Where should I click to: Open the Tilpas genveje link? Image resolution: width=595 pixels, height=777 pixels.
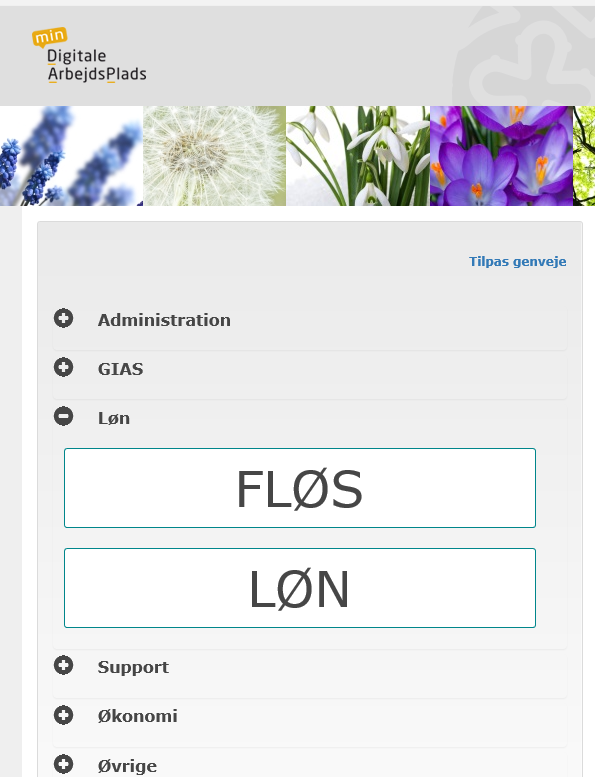pos(518,262)
